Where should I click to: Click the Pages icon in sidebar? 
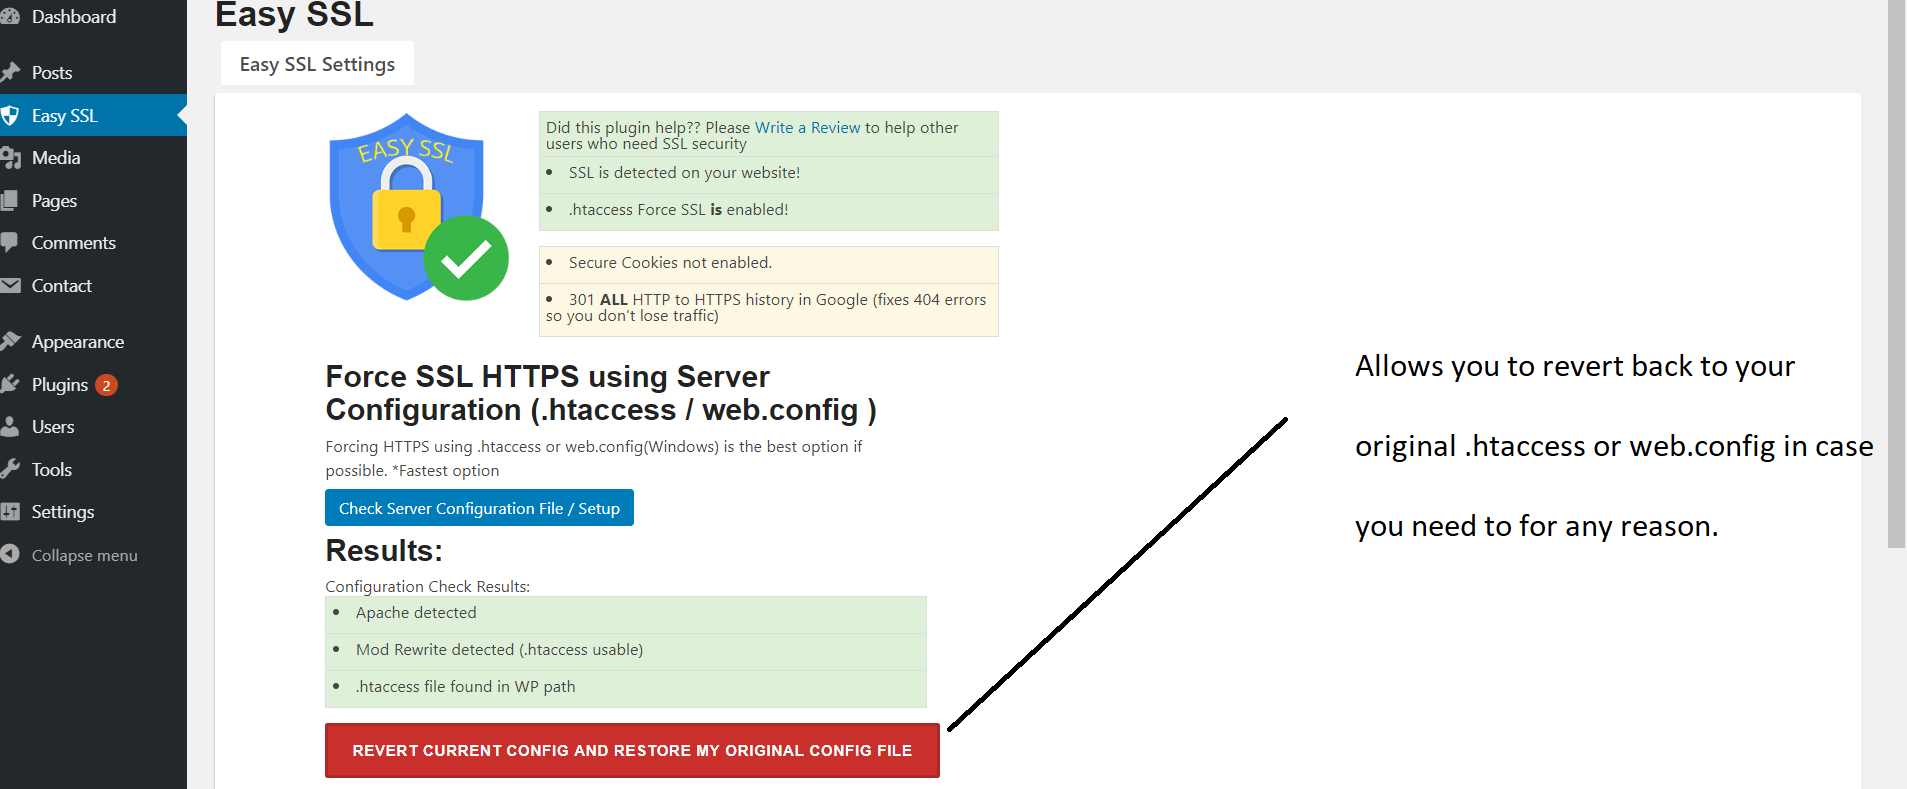(10, 201)
